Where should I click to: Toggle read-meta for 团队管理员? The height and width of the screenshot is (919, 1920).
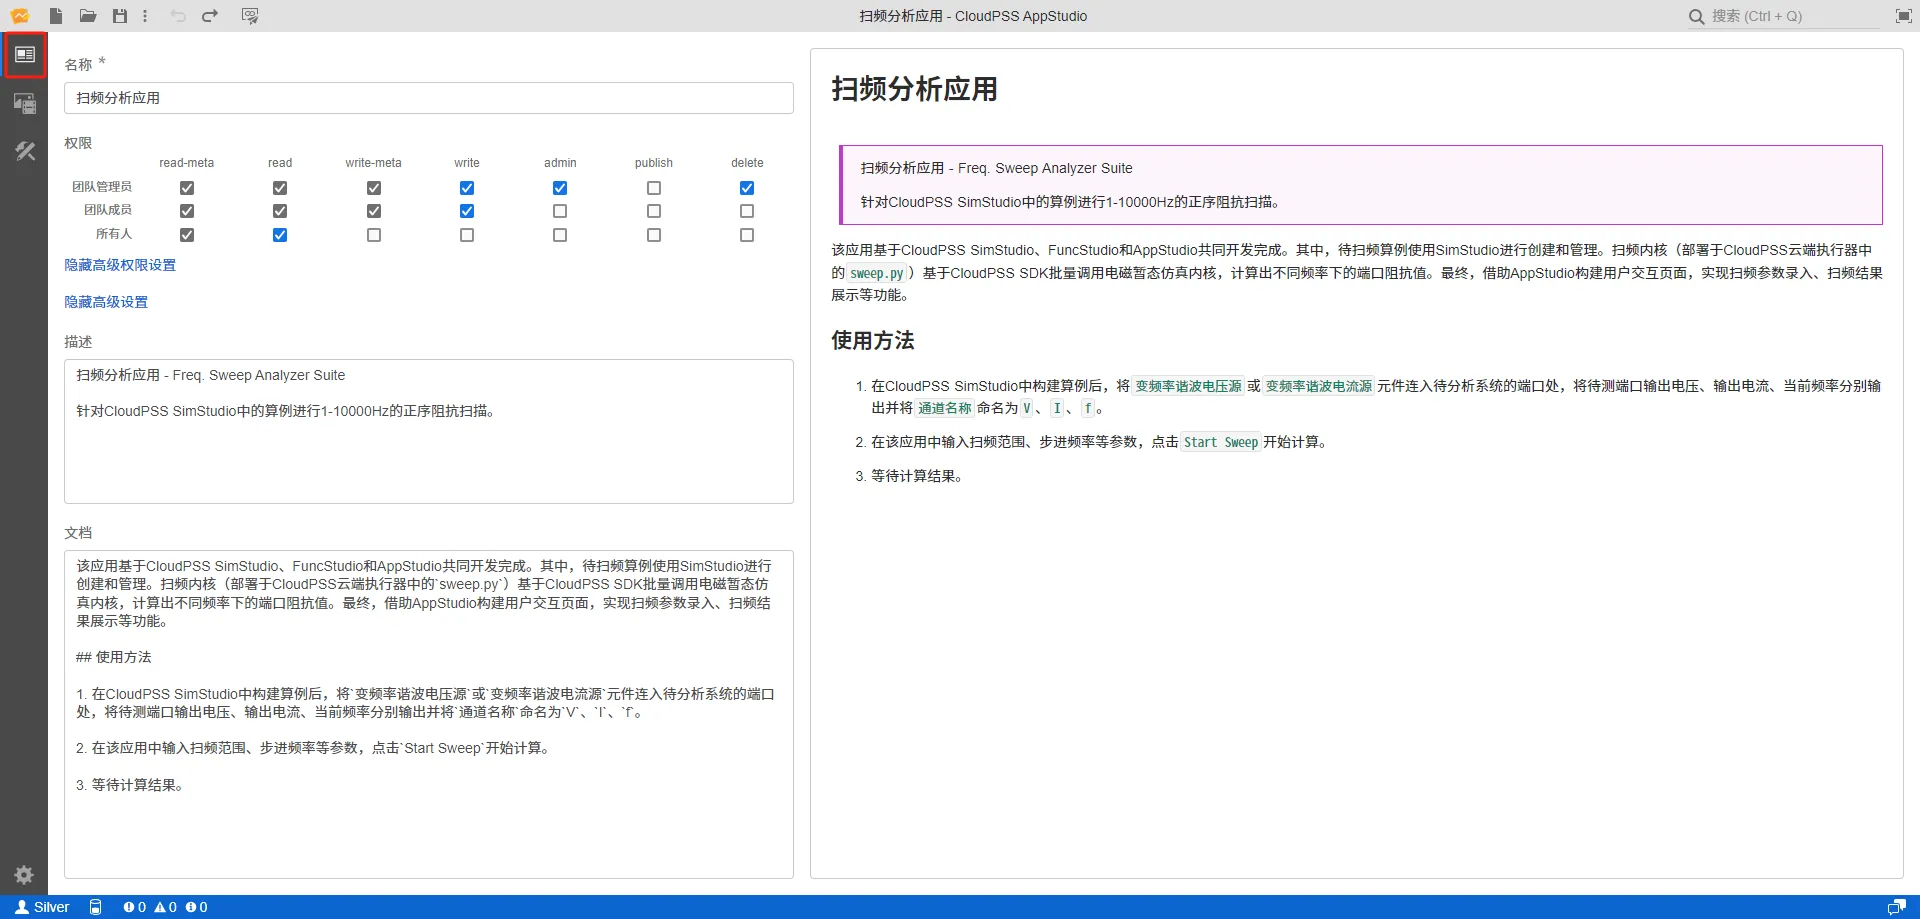pos(187,188)
